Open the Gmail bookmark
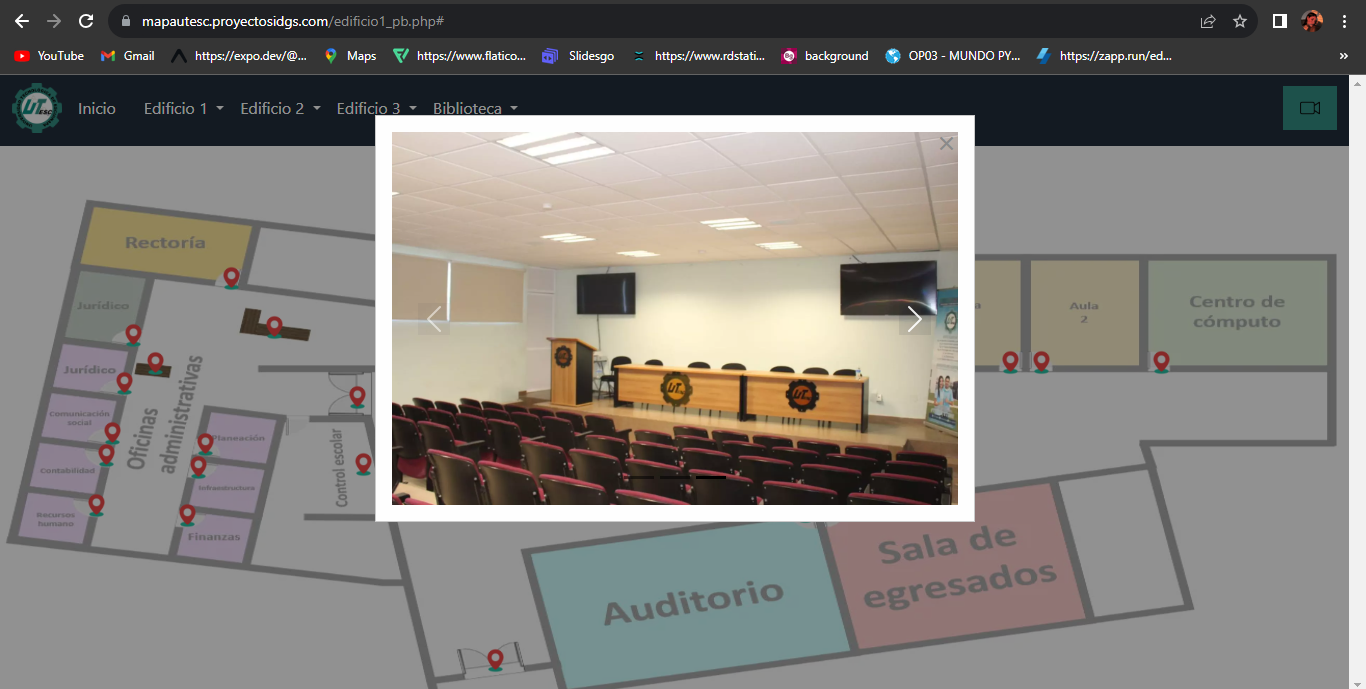The height and width of the screenshot is (689, 1366). pyautogui.click(x=128, y=56)
